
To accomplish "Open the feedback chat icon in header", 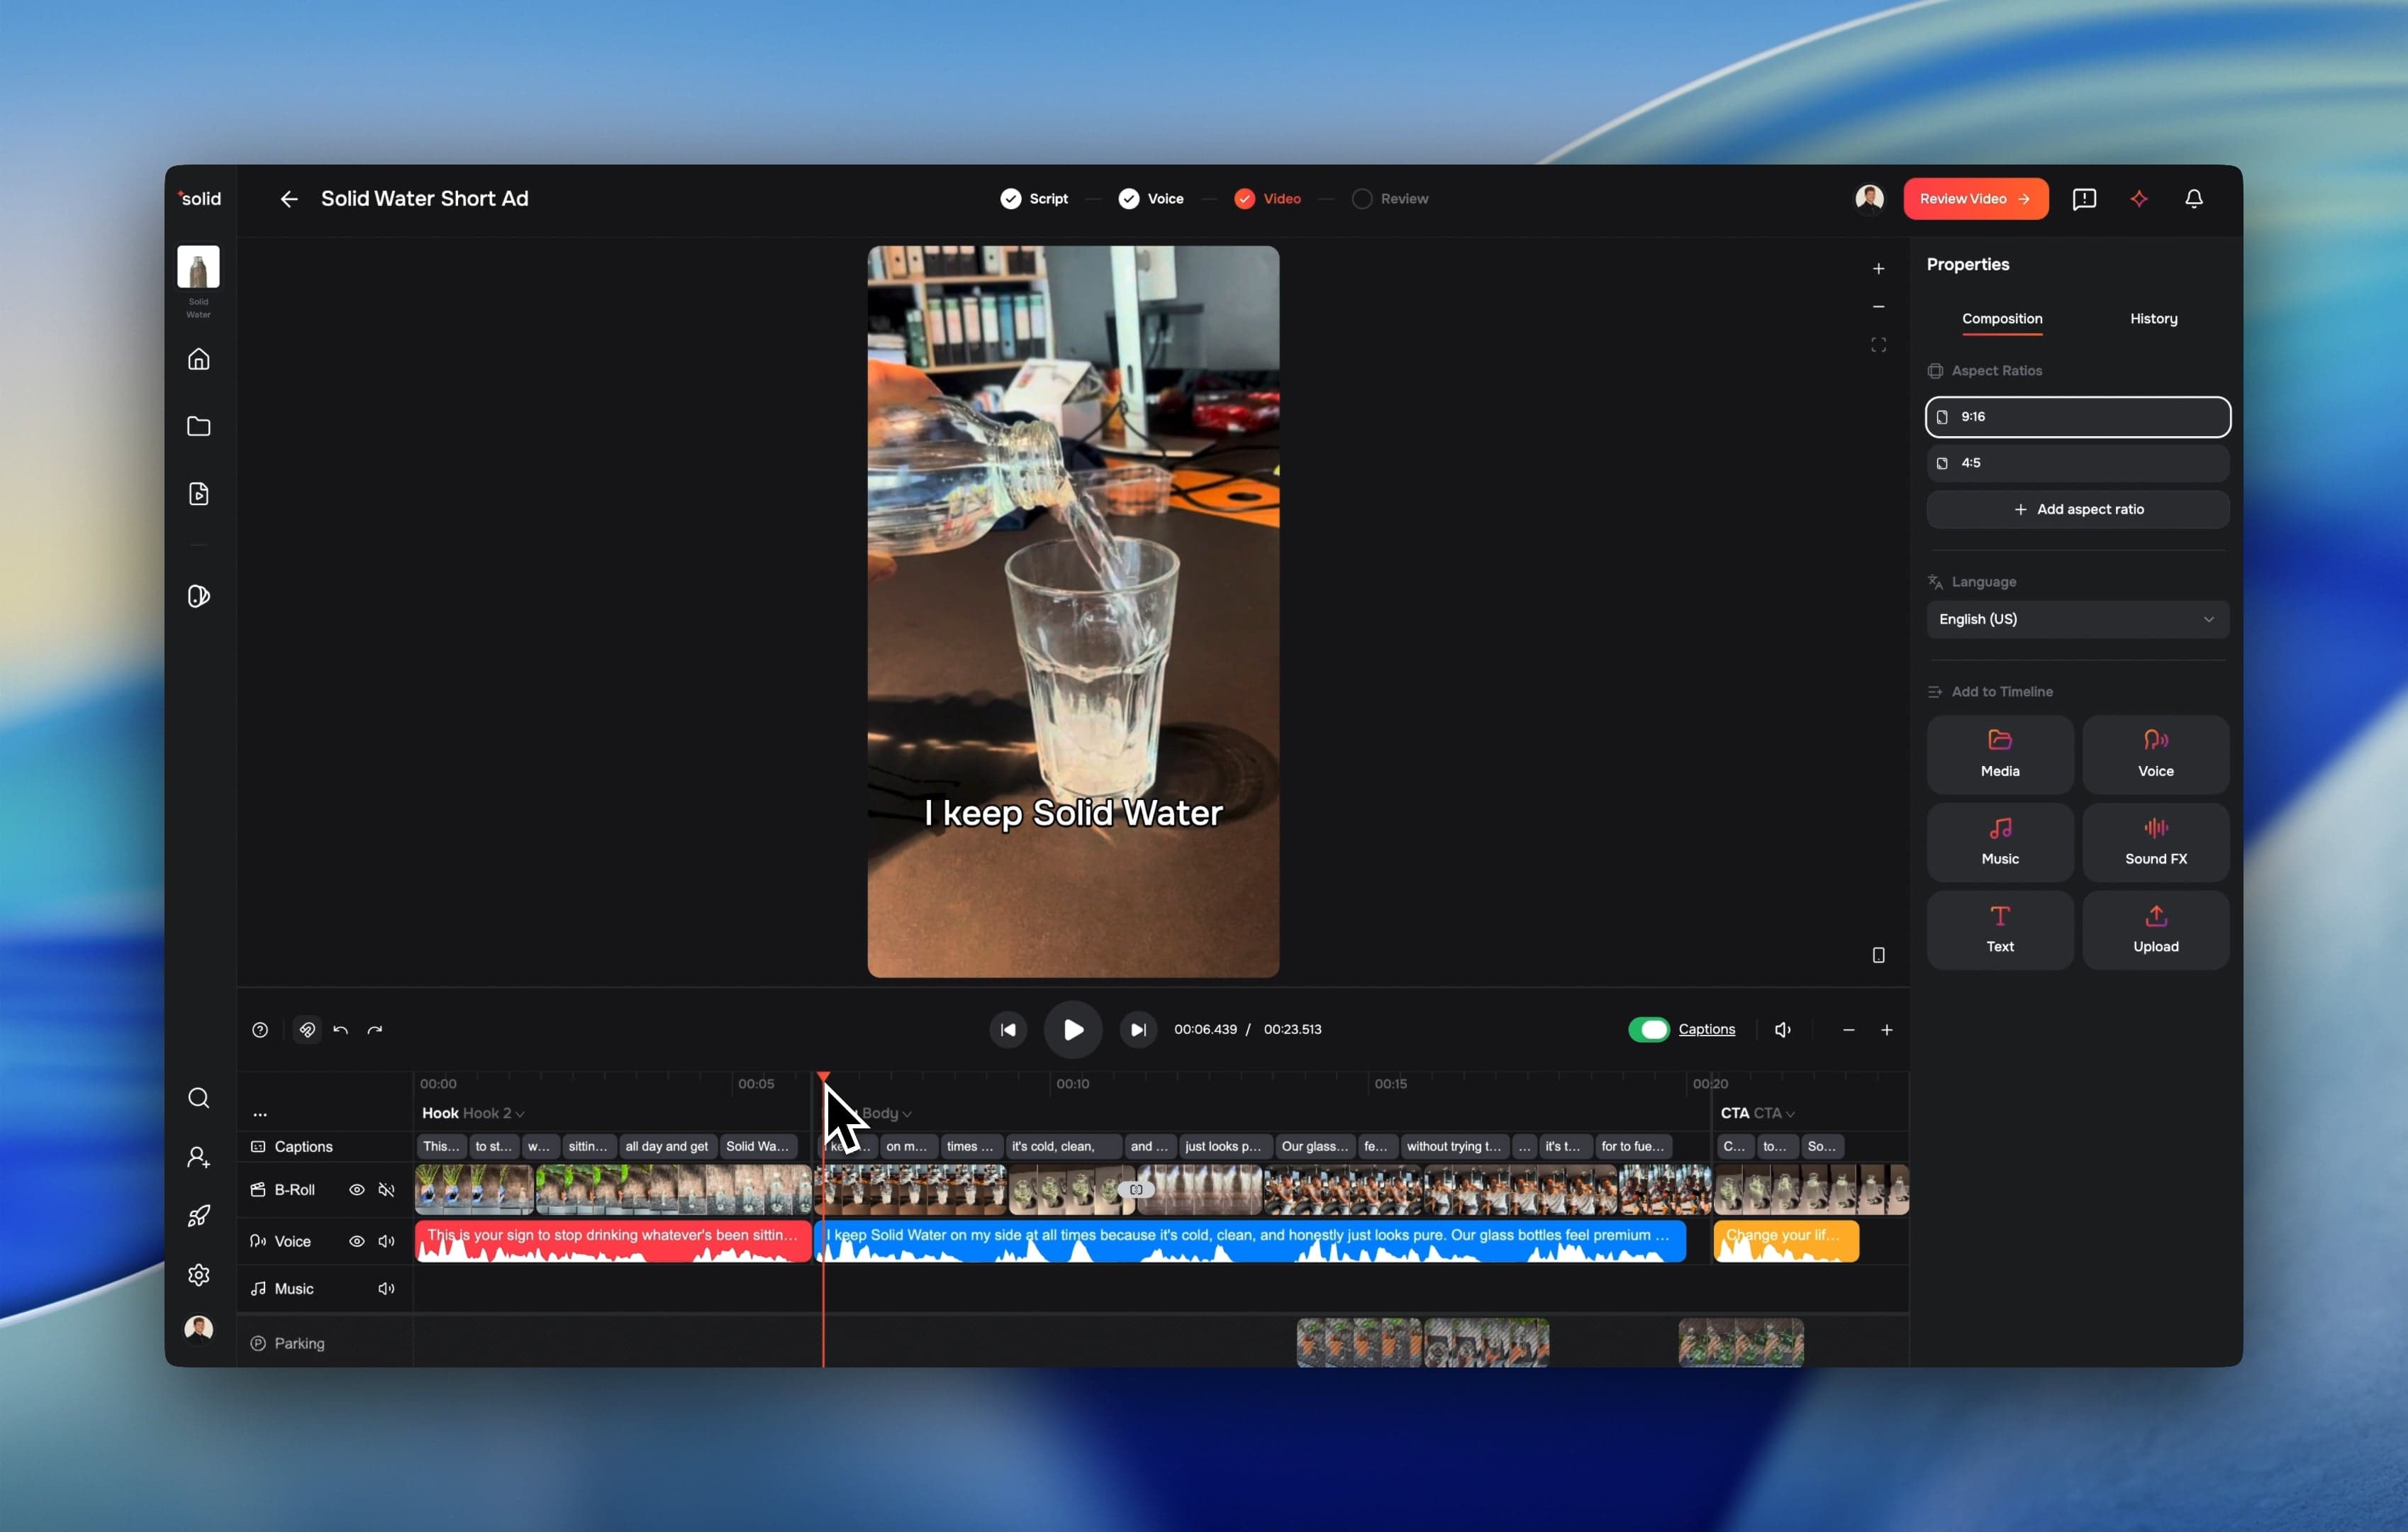I will pos(2084,199).
